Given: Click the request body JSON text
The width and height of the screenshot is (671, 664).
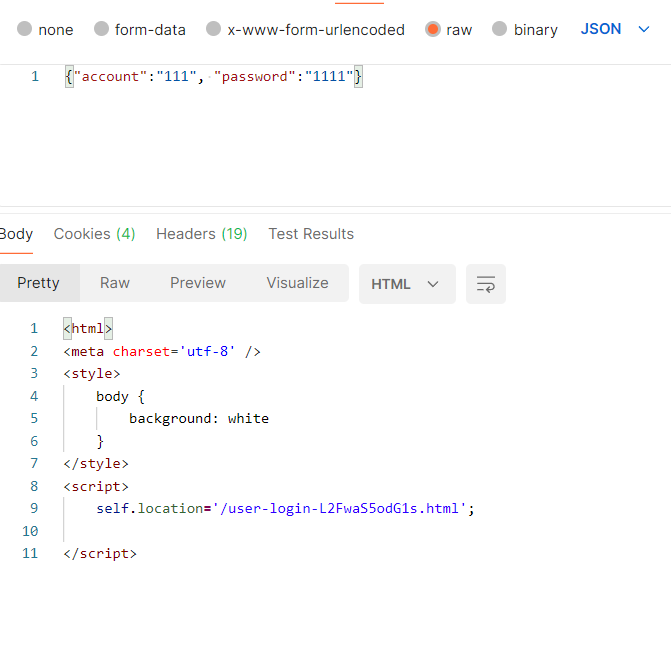Looking at the screenshot, I should (213, 77).
